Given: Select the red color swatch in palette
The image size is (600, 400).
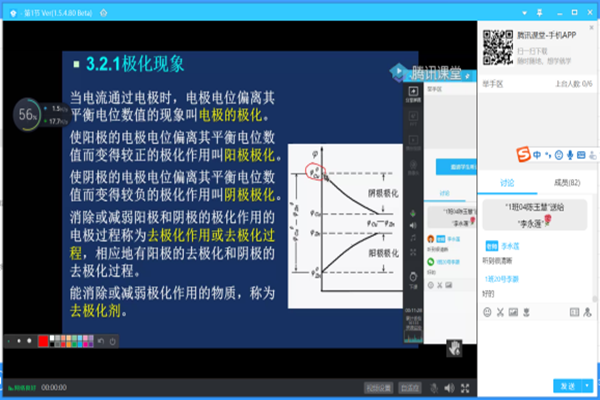Looking at the screenshot, I should [41, 342].
